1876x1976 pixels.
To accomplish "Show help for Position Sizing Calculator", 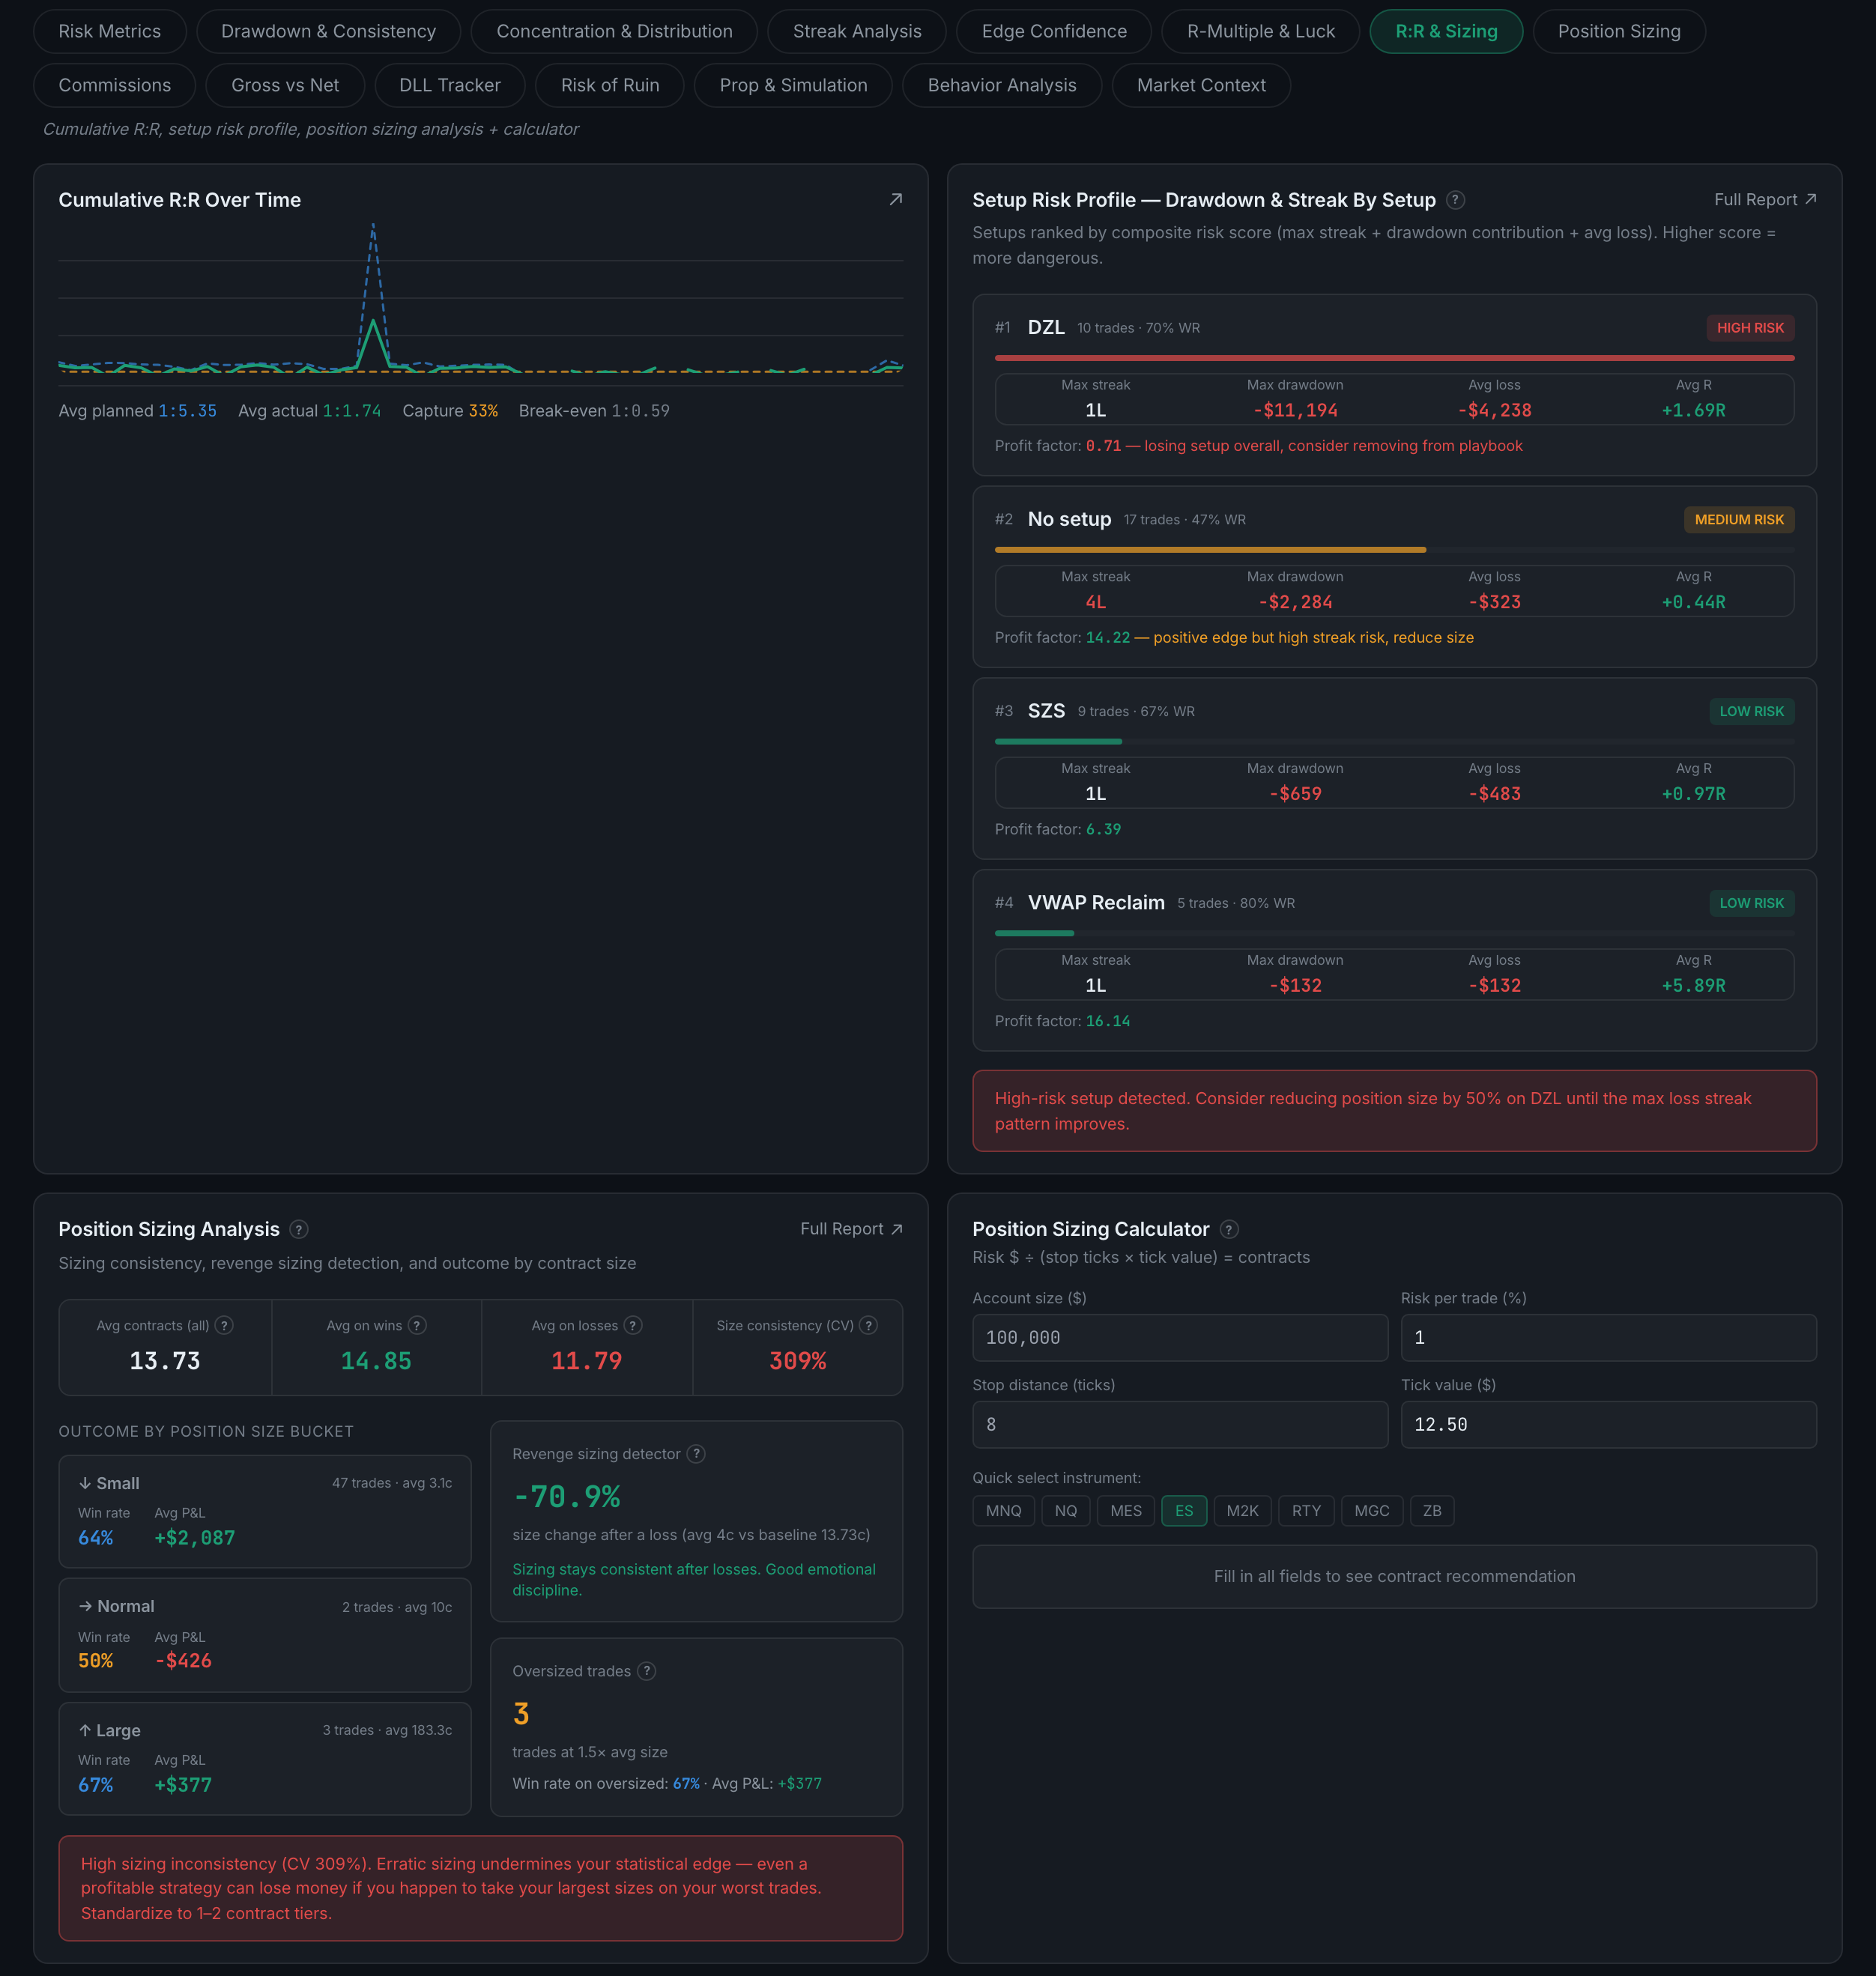I will [1229, 1230].
